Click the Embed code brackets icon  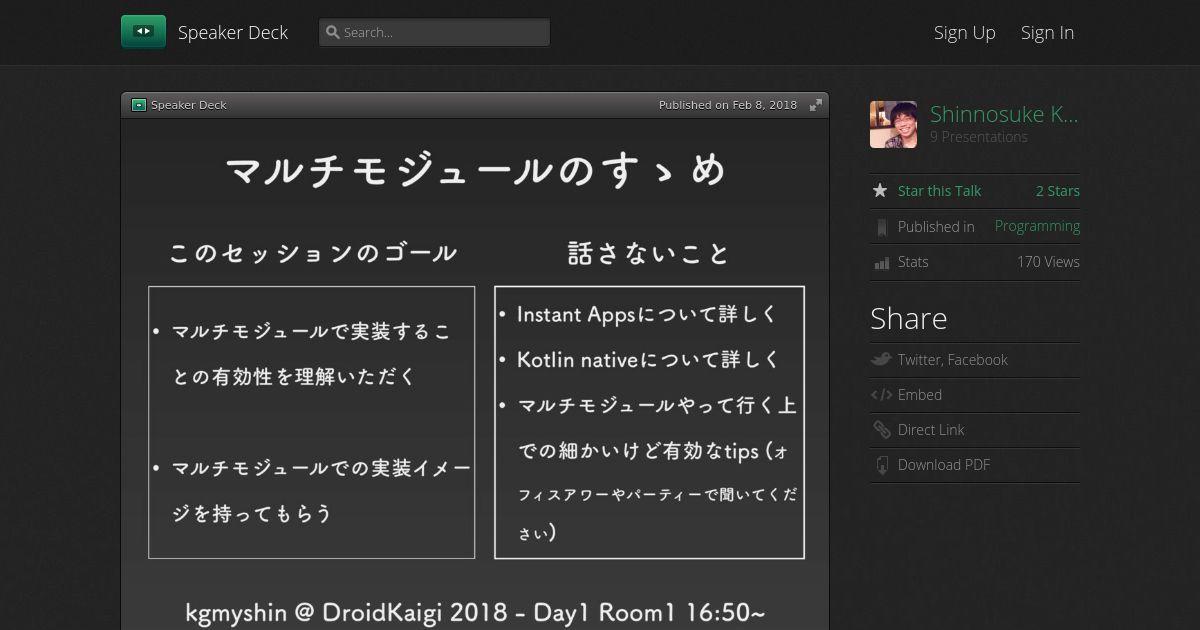881,395
